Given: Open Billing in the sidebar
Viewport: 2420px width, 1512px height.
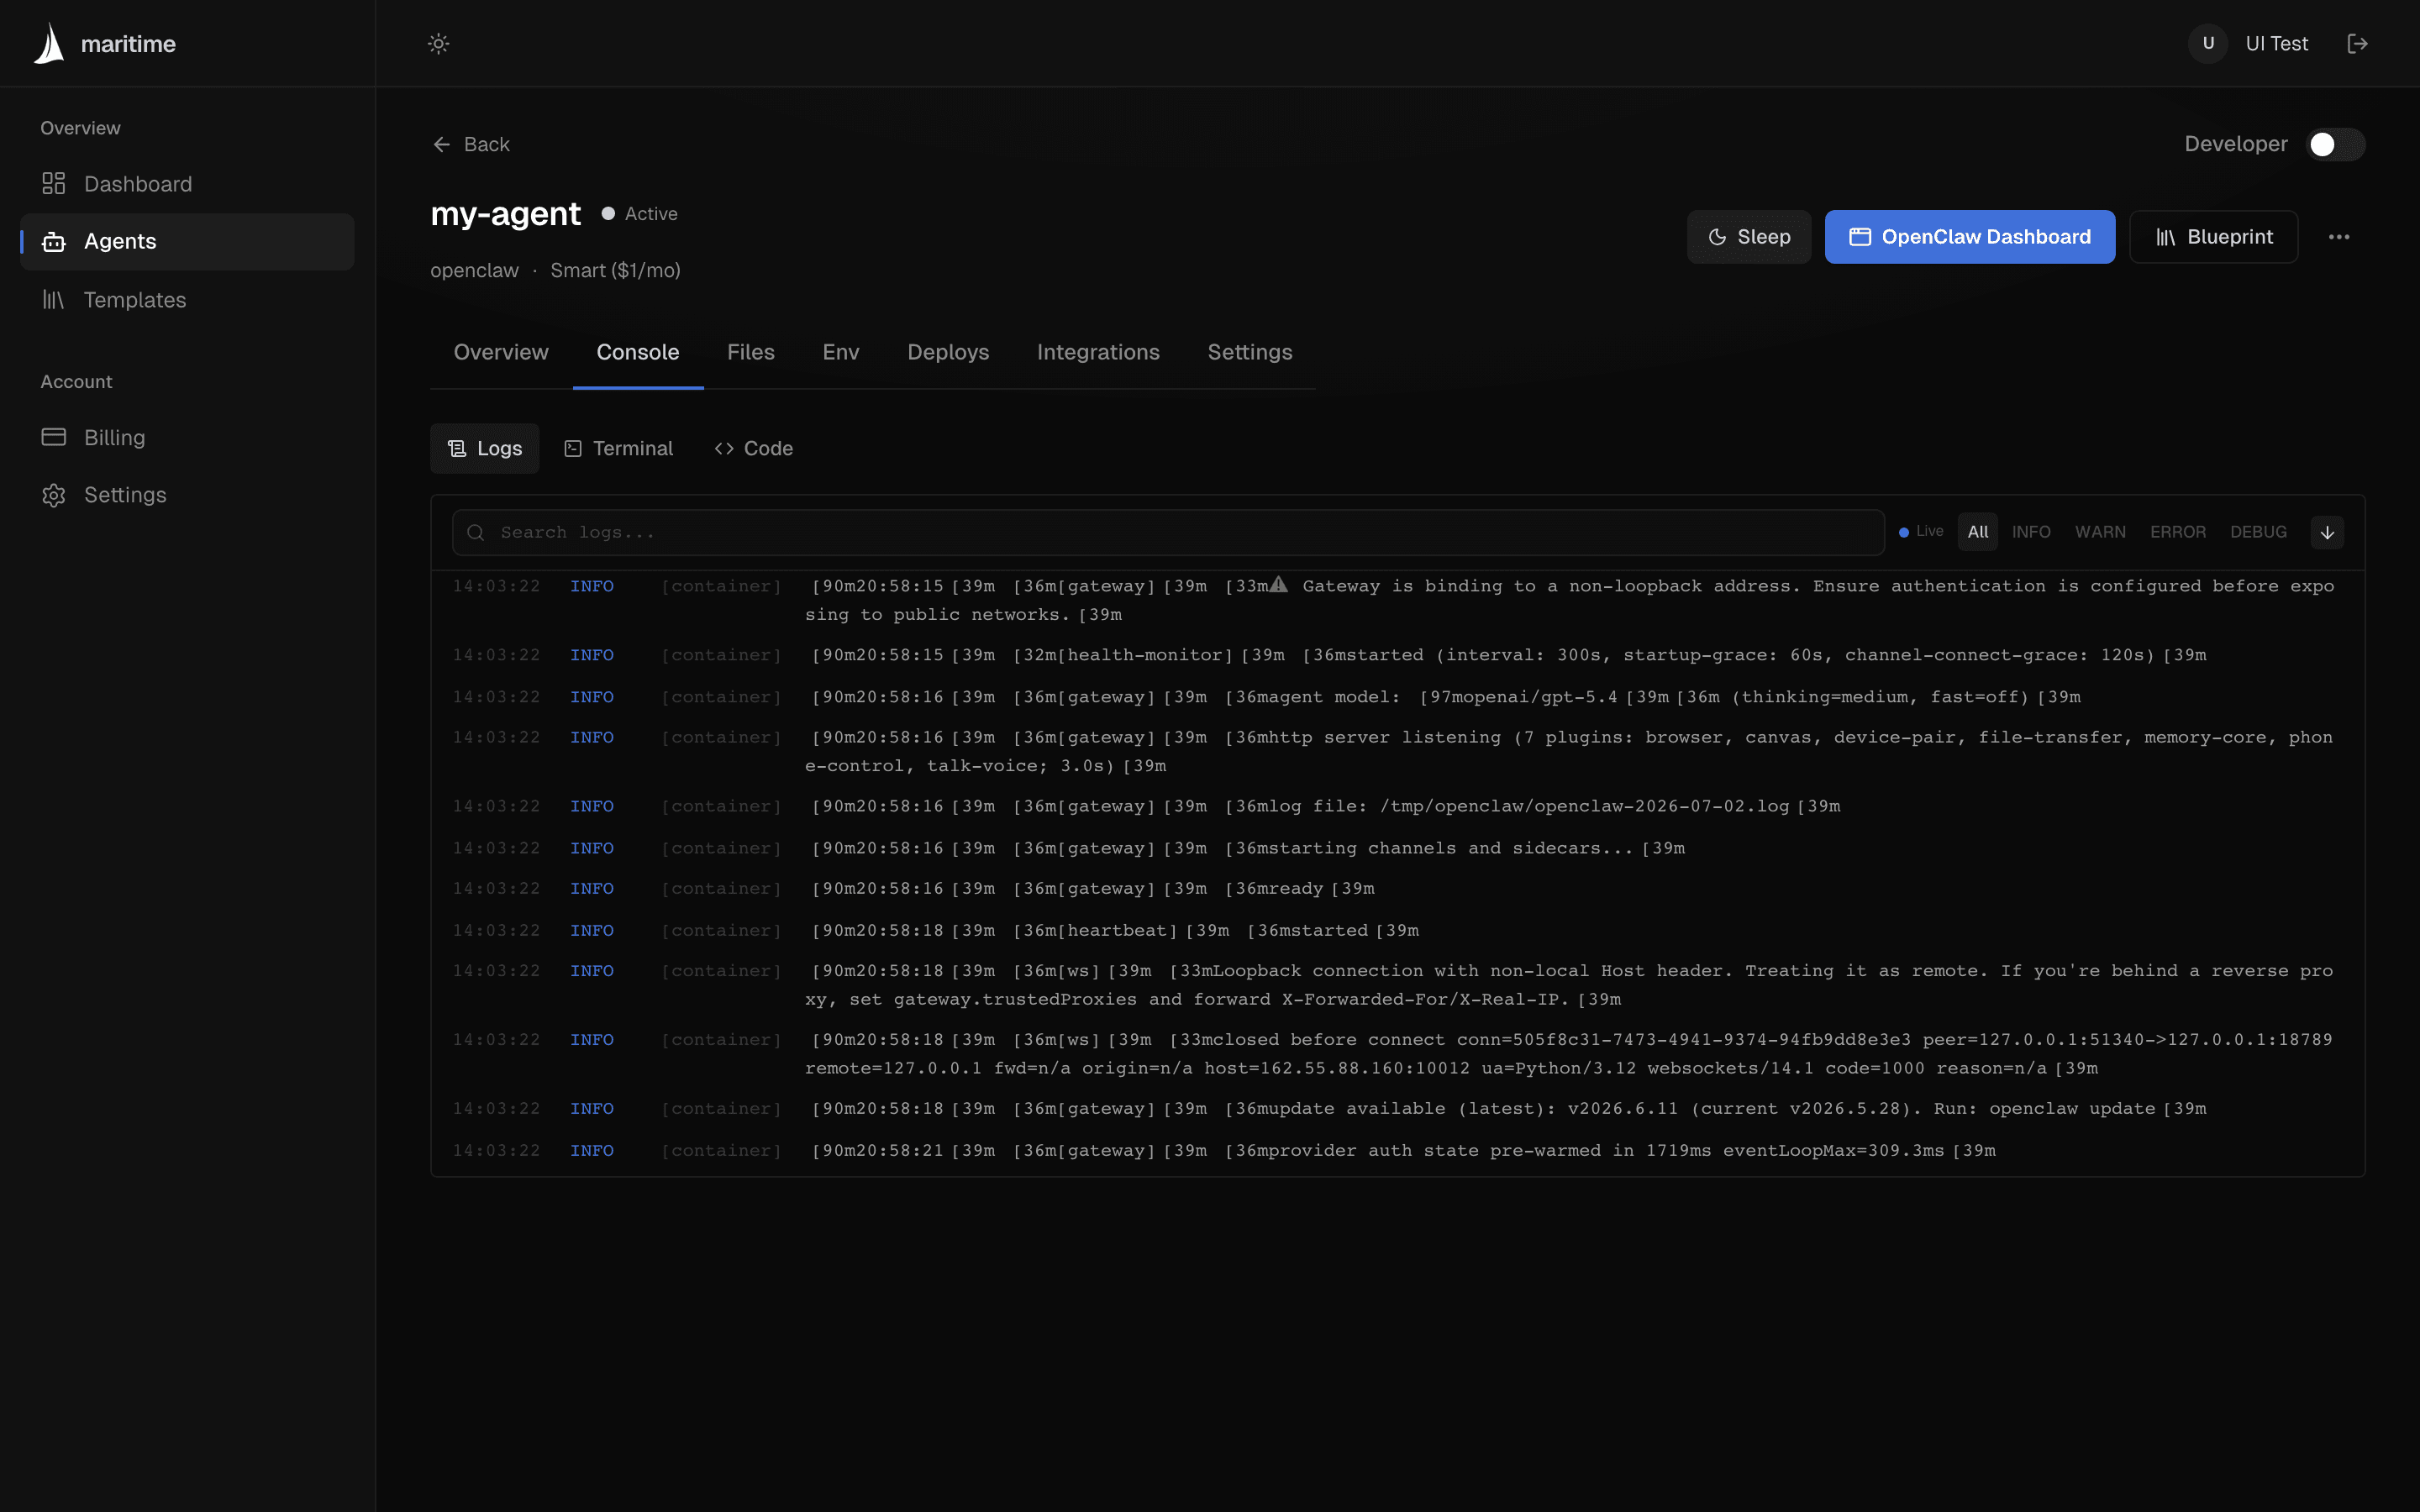Looking at the screenshot, I should click(187, 437).
